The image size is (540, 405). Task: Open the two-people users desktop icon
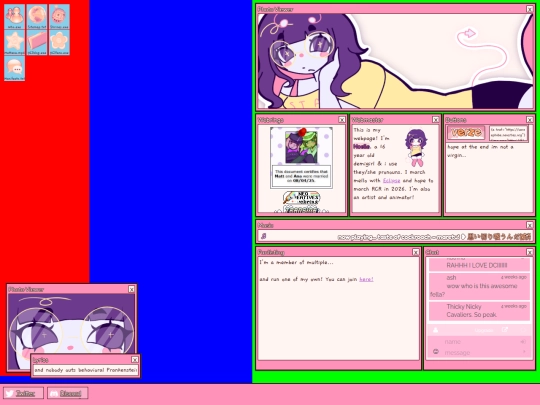point(14,17)
